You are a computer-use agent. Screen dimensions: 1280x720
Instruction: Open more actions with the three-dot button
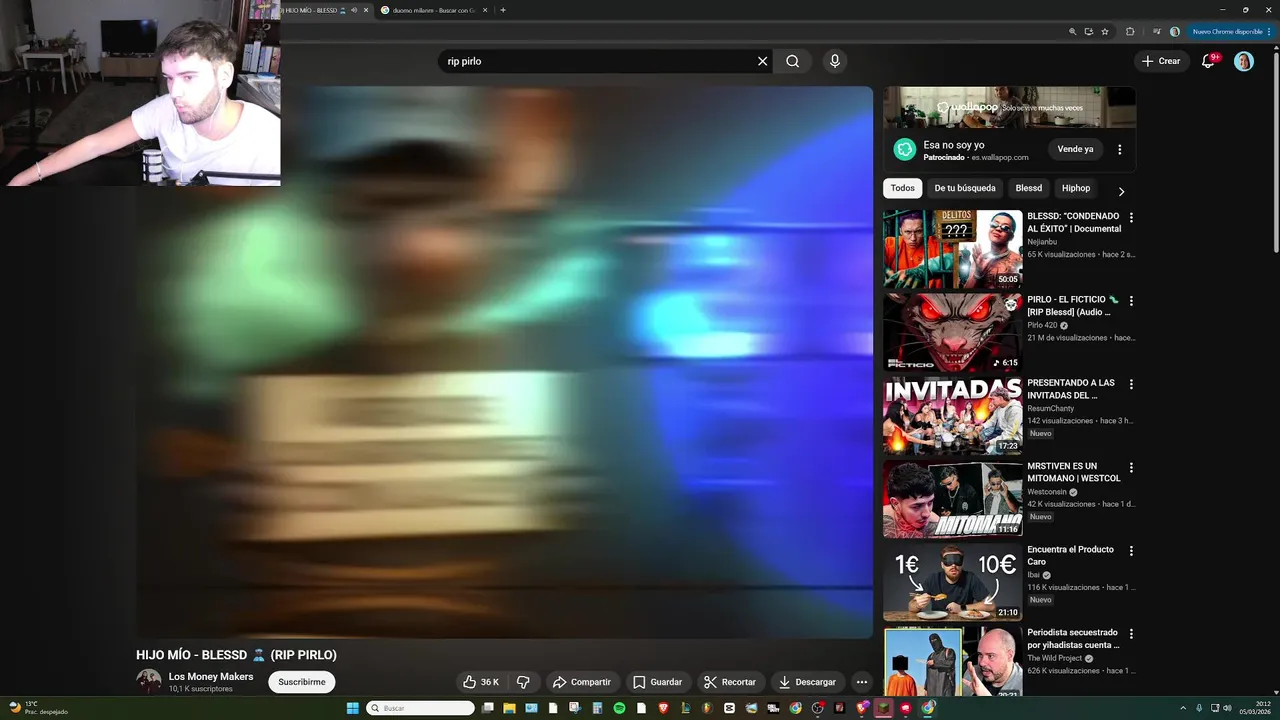[x=862, y=682]
